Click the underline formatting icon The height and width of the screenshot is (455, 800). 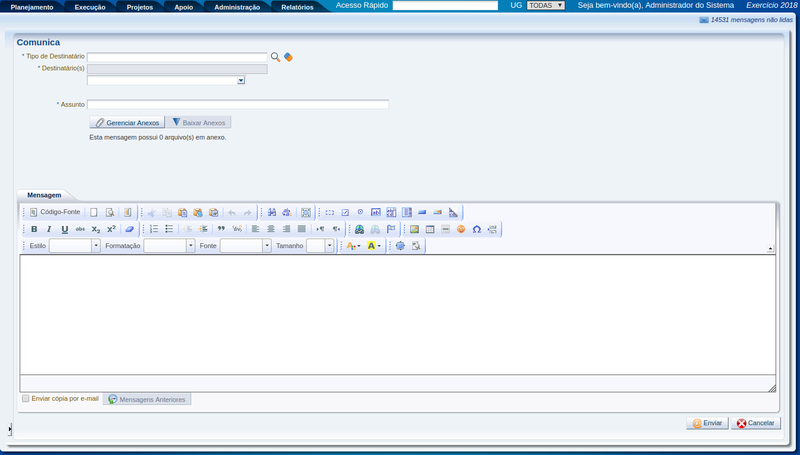[65, 229]
